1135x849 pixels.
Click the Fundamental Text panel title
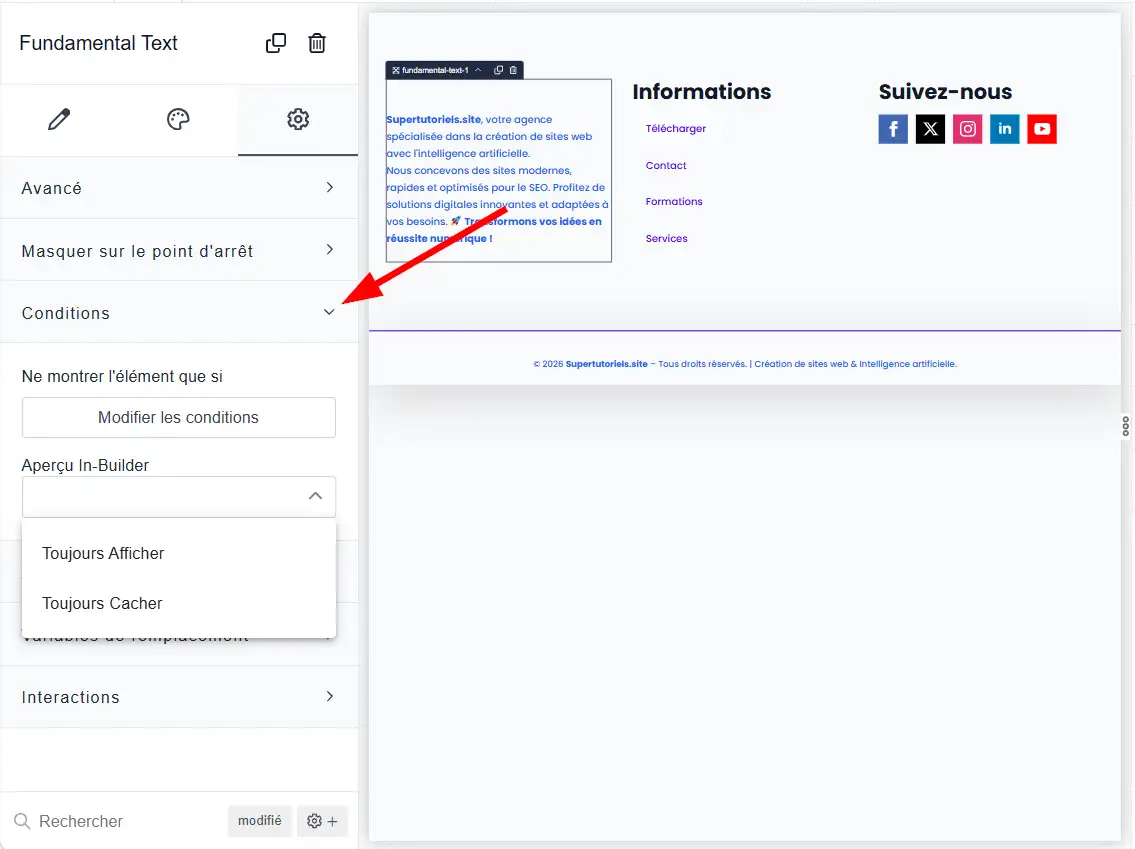pyautogui.click(x=98, y=43)
